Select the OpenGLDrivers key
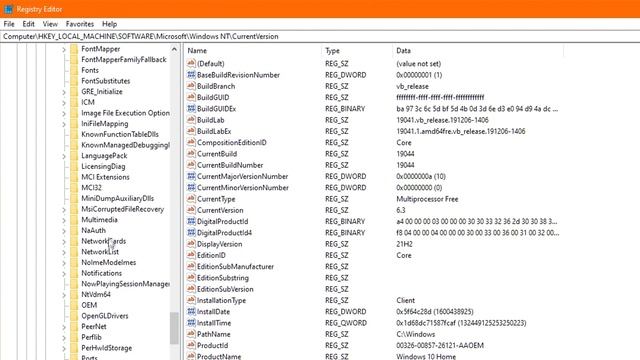This screenshot has height=360, width=640. pyautogui.click(x=105, y=316)
